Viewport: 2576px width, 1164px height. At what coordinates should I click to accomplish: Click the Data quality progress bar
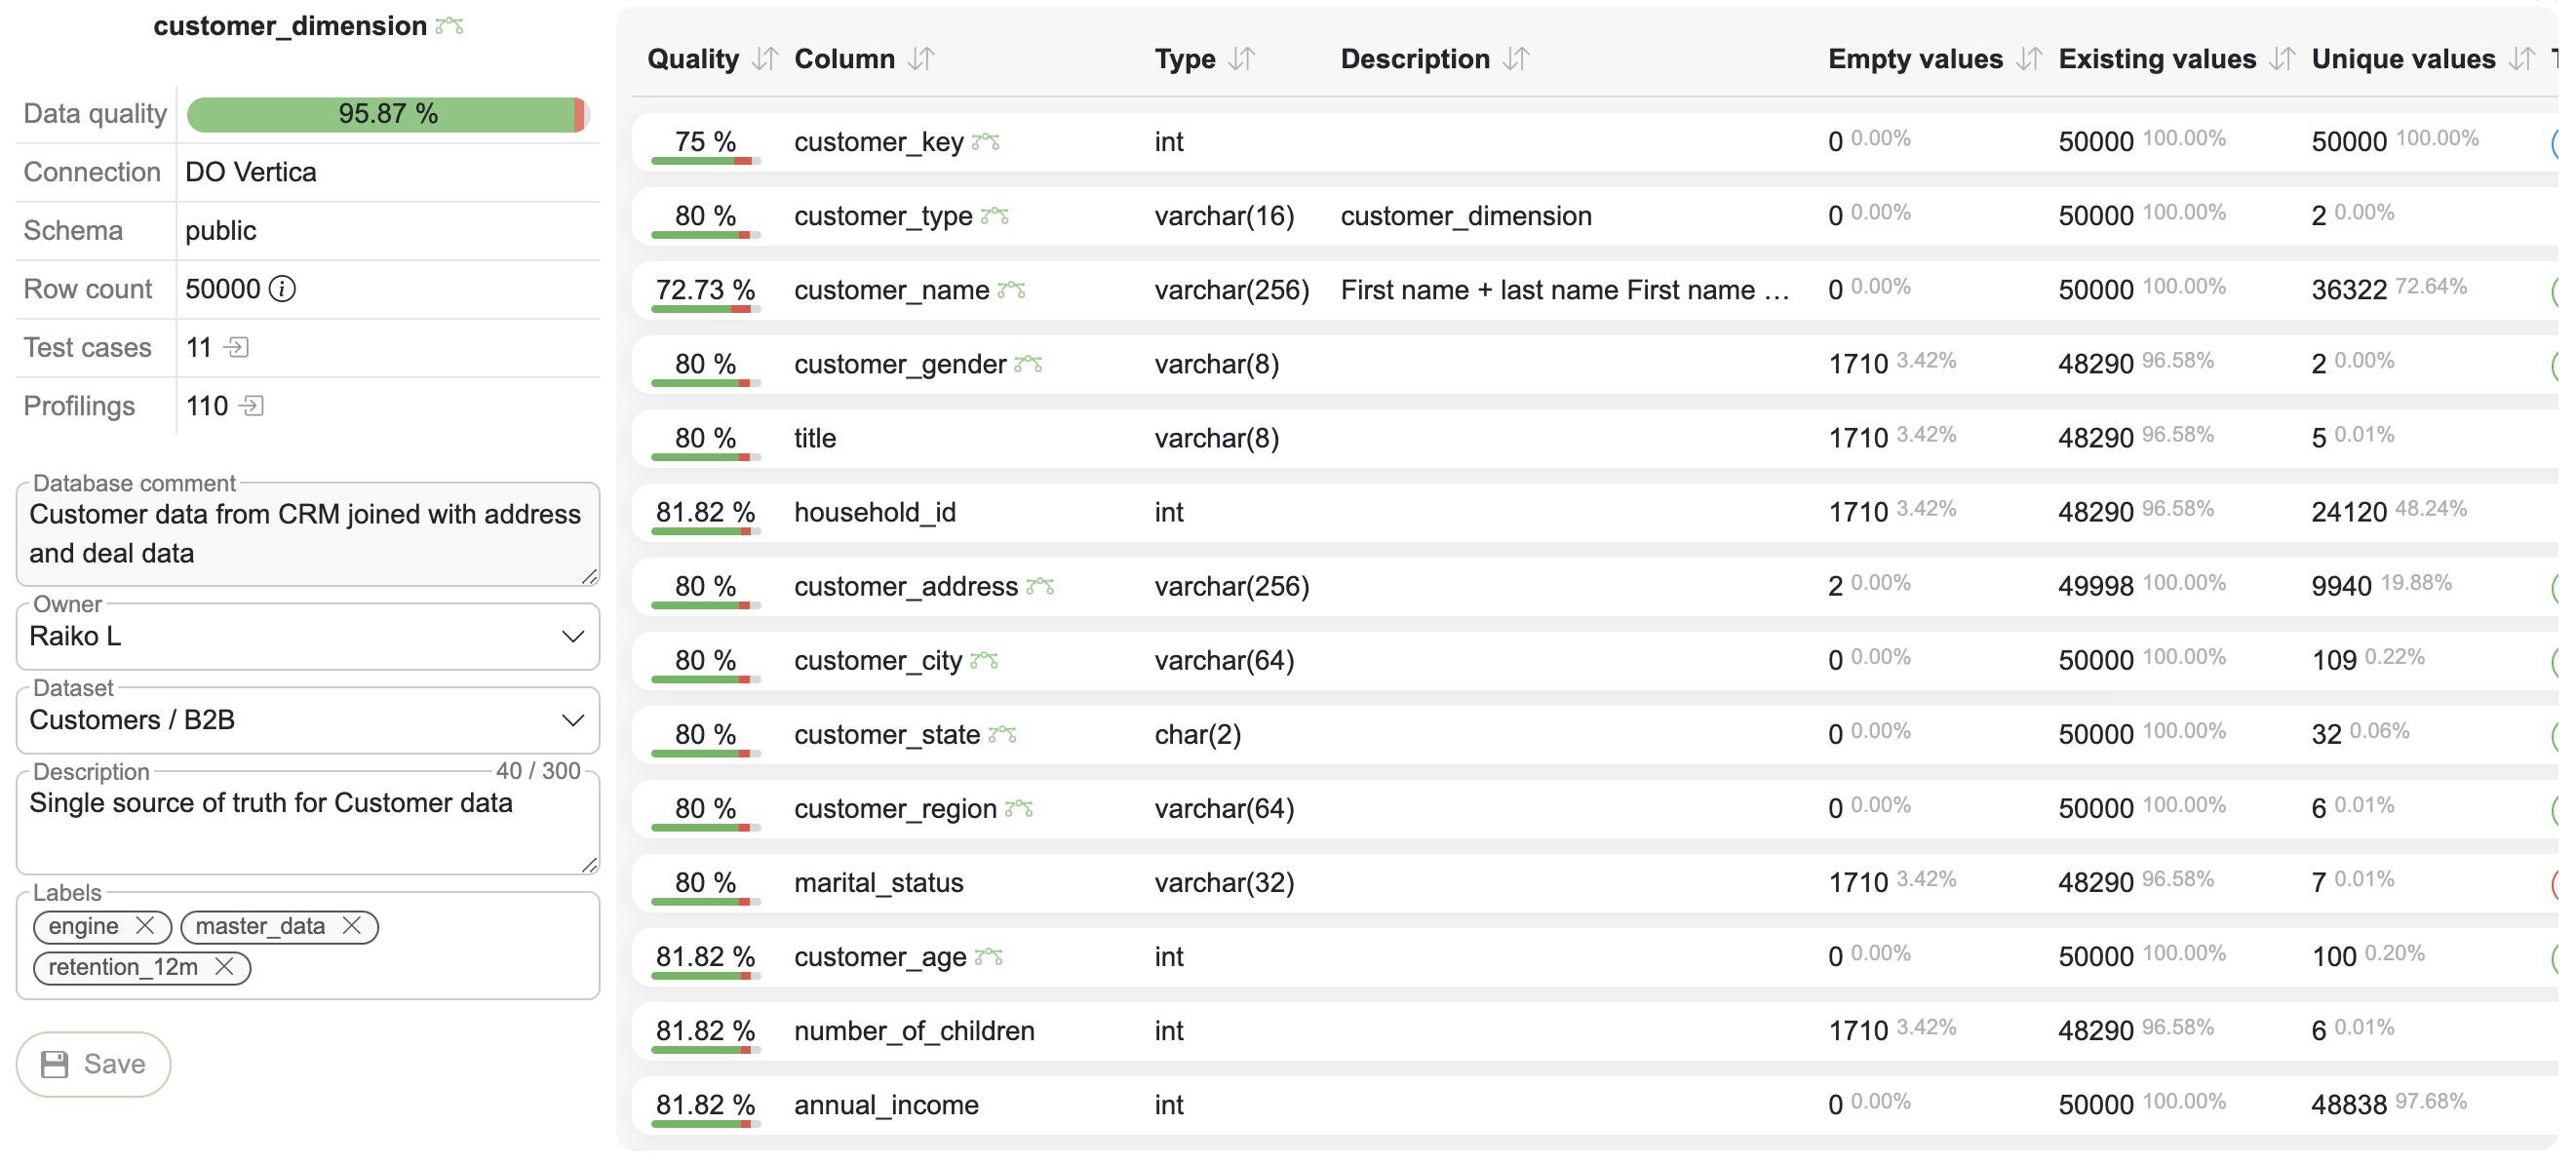386,114
